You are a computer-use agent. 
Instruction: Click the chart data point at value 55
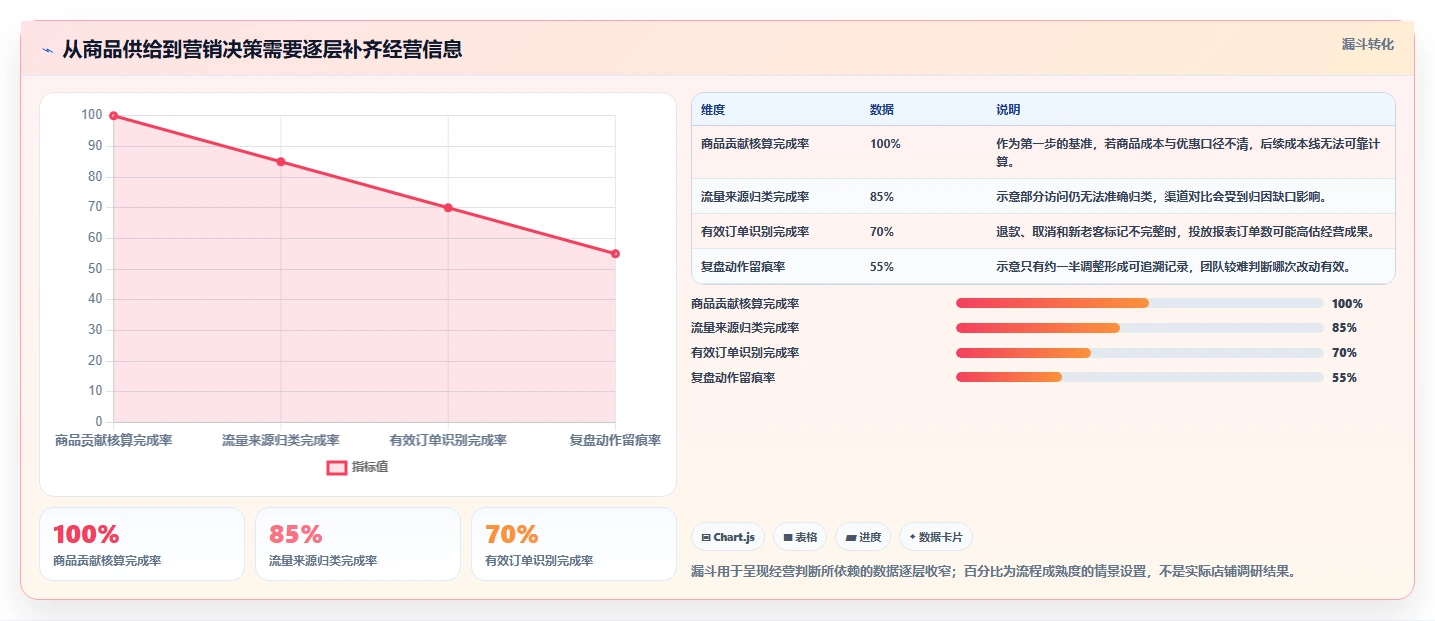click(615, 254)
